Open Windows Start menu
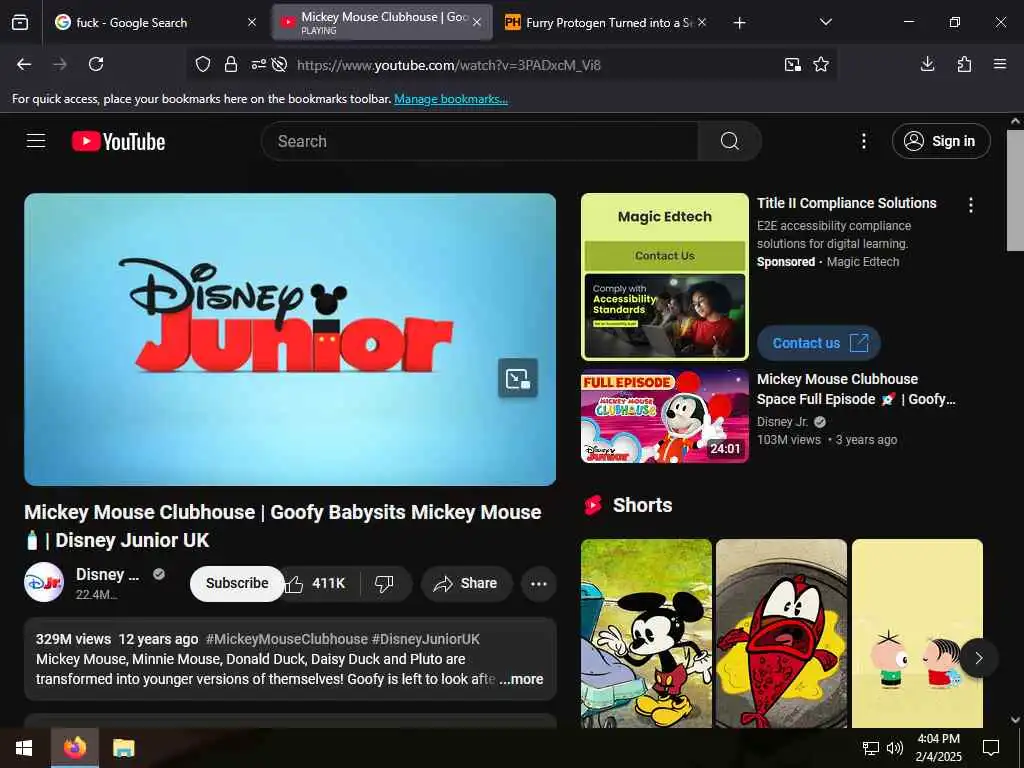The height and width of the screenshot is (768, 1024). 24,748
